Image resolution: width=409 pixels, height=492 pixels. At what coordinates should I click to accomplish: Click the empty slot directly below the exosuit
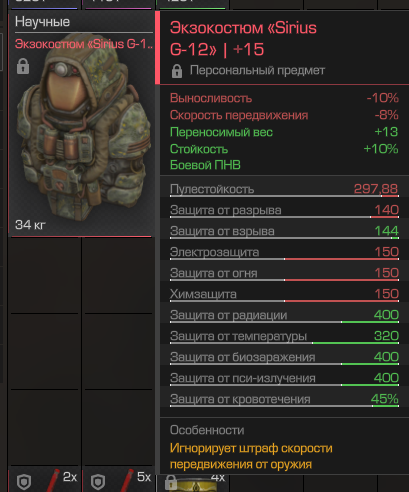[x=45, y=275]
